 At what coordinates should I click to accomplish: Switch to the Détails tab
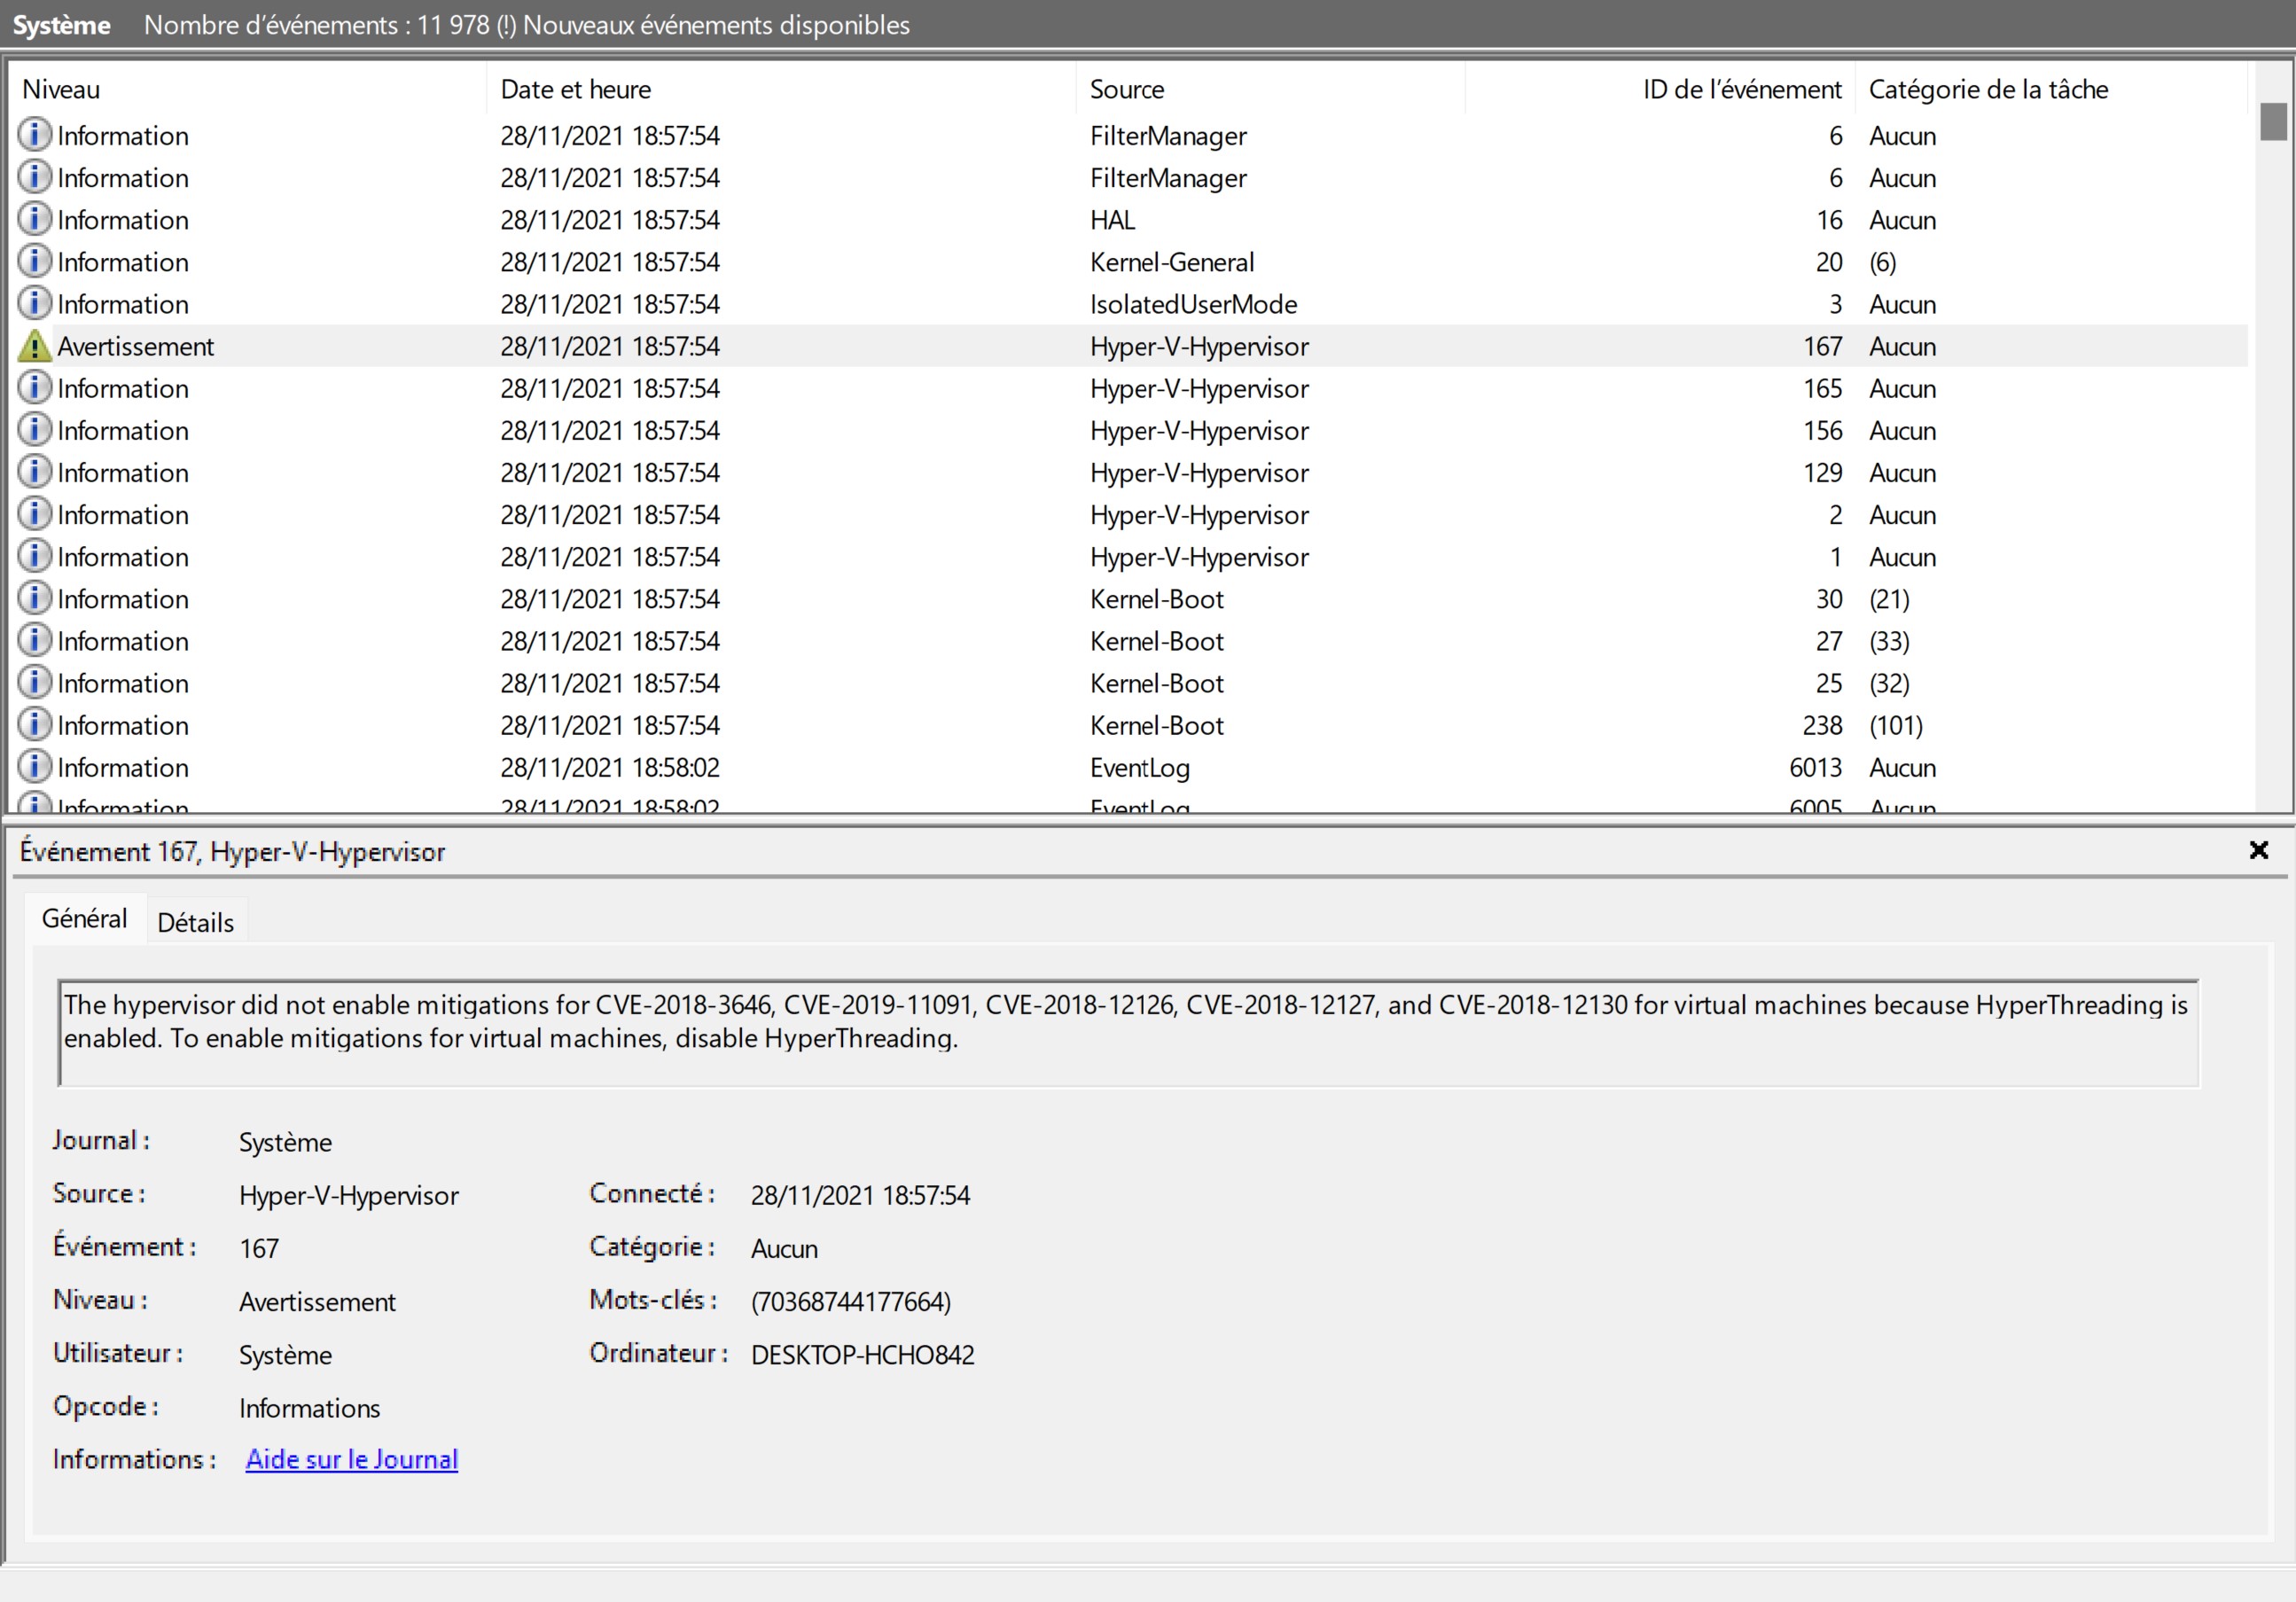pyautogui.click(x=196, y=922)
